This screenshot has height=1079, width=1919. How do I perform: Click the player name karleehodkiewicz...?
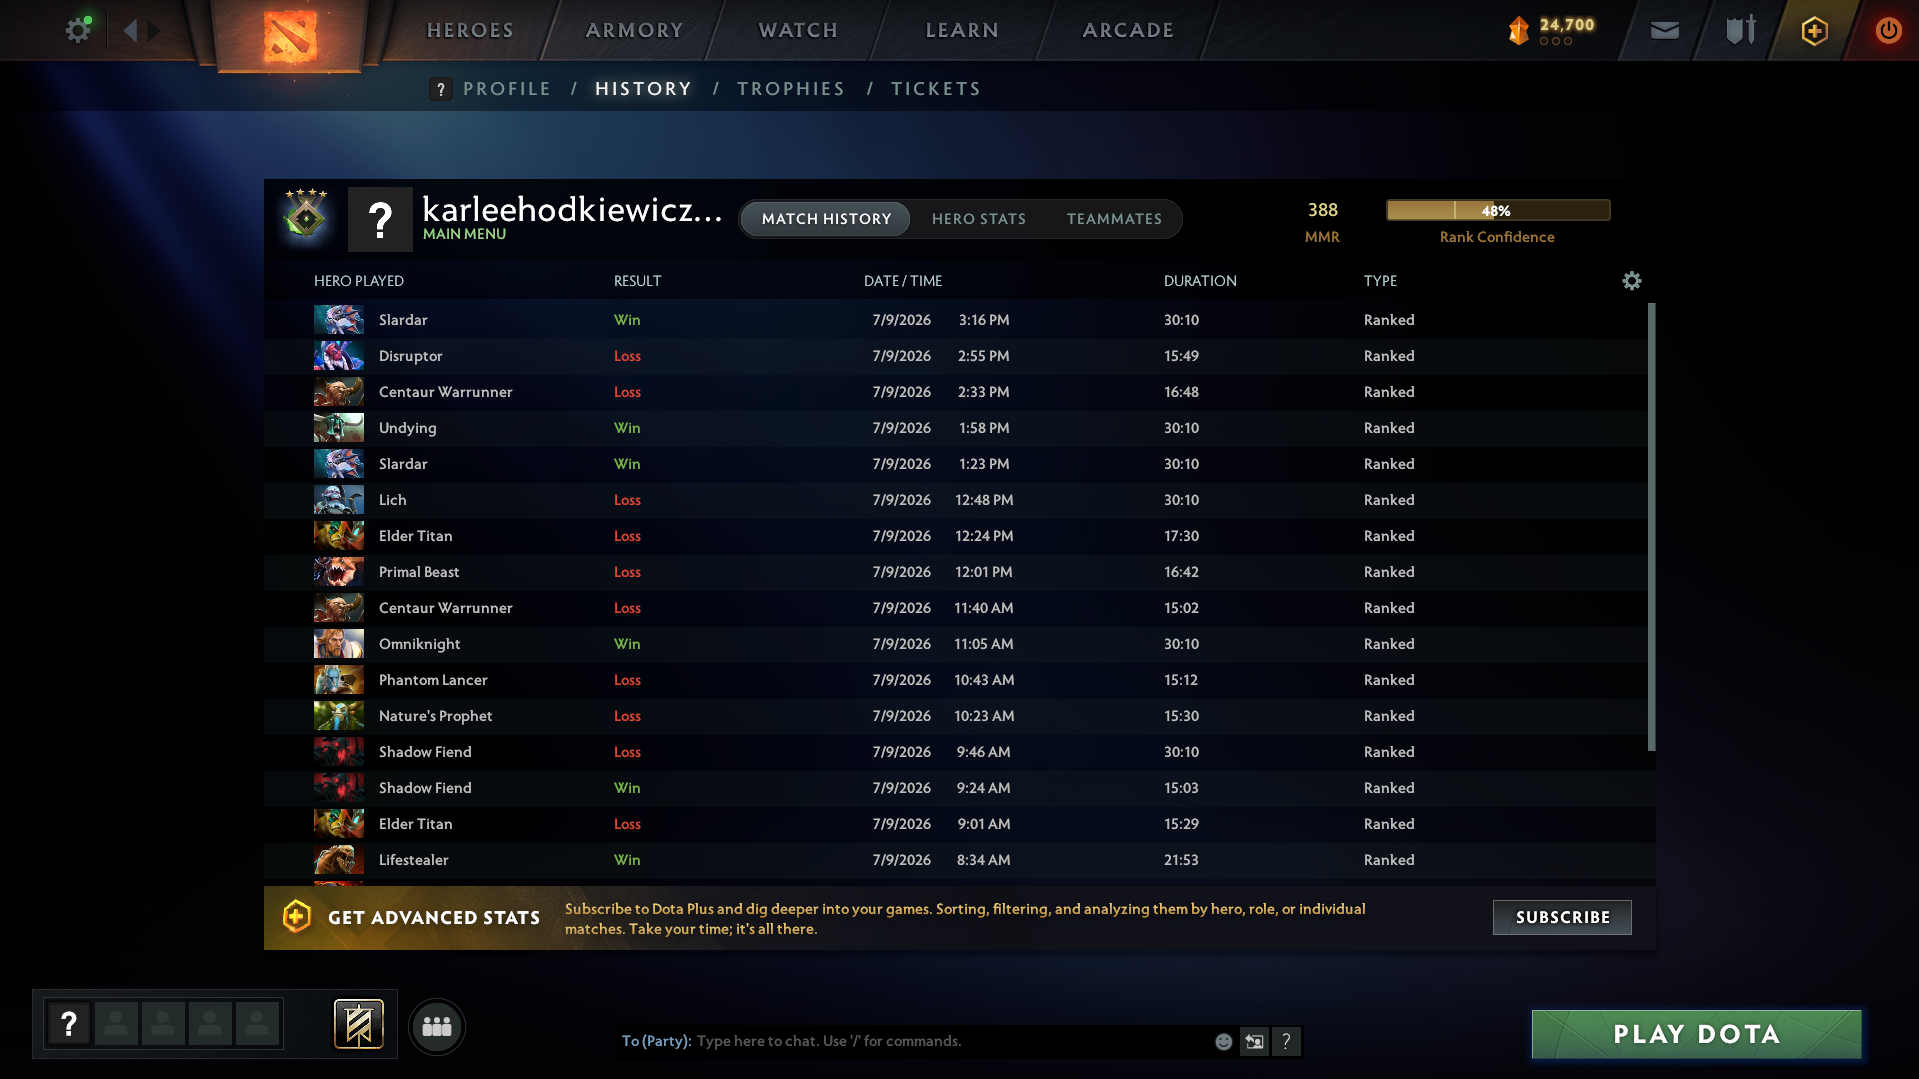tap(572, 209)
